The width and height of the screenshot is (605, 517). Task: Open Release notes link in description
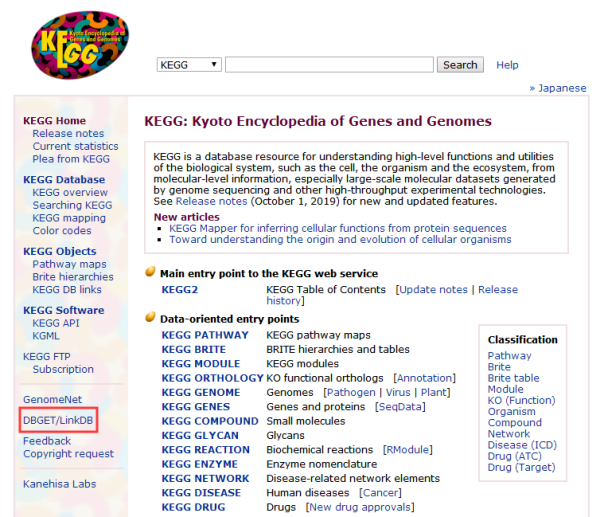tap(211, 201)
